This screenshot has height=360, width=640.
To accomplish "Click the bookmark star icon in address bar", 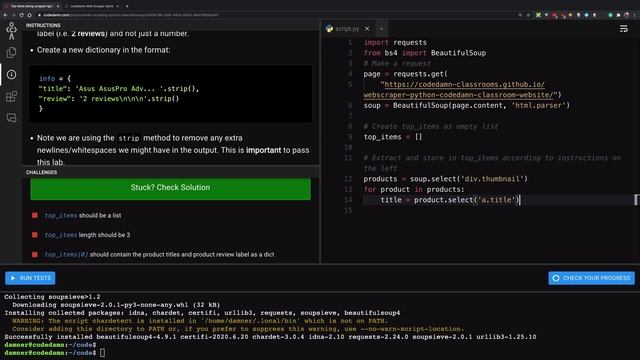I will (529, 15).
